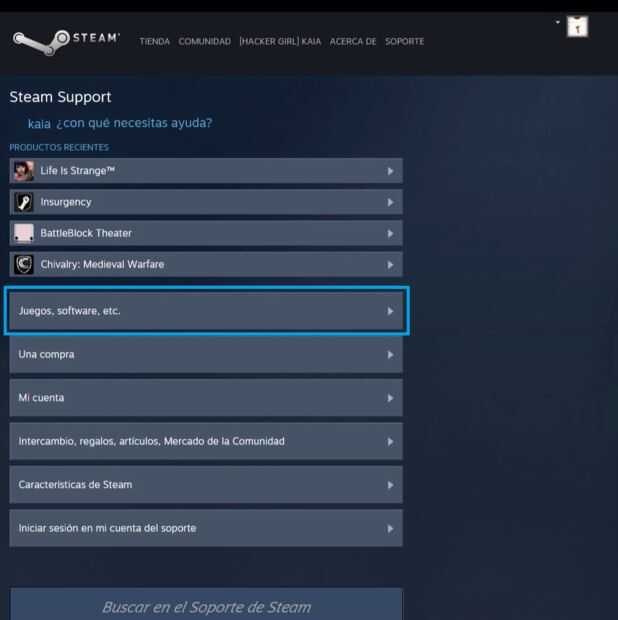Open the dropdown arrow beside the avatar

point(558,22)
